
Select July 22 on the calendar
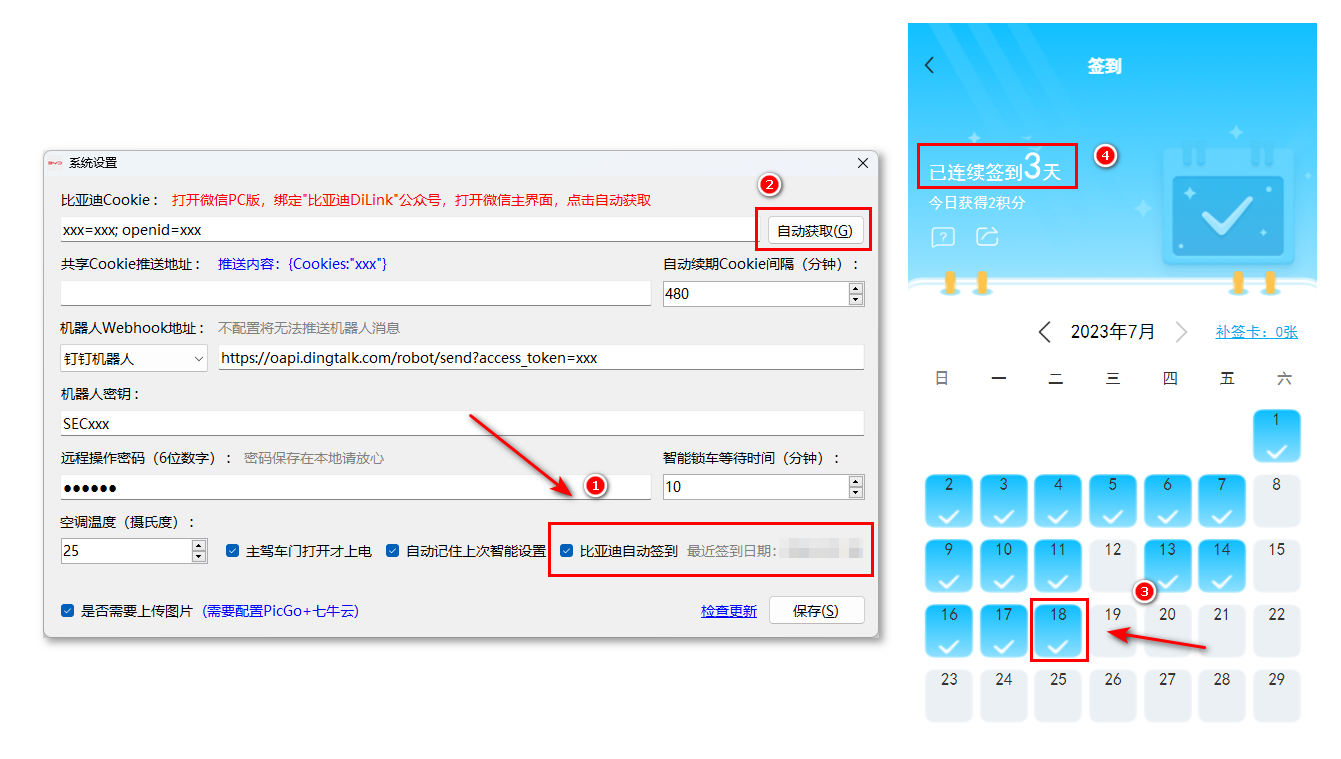click(x=1276, y=630)
